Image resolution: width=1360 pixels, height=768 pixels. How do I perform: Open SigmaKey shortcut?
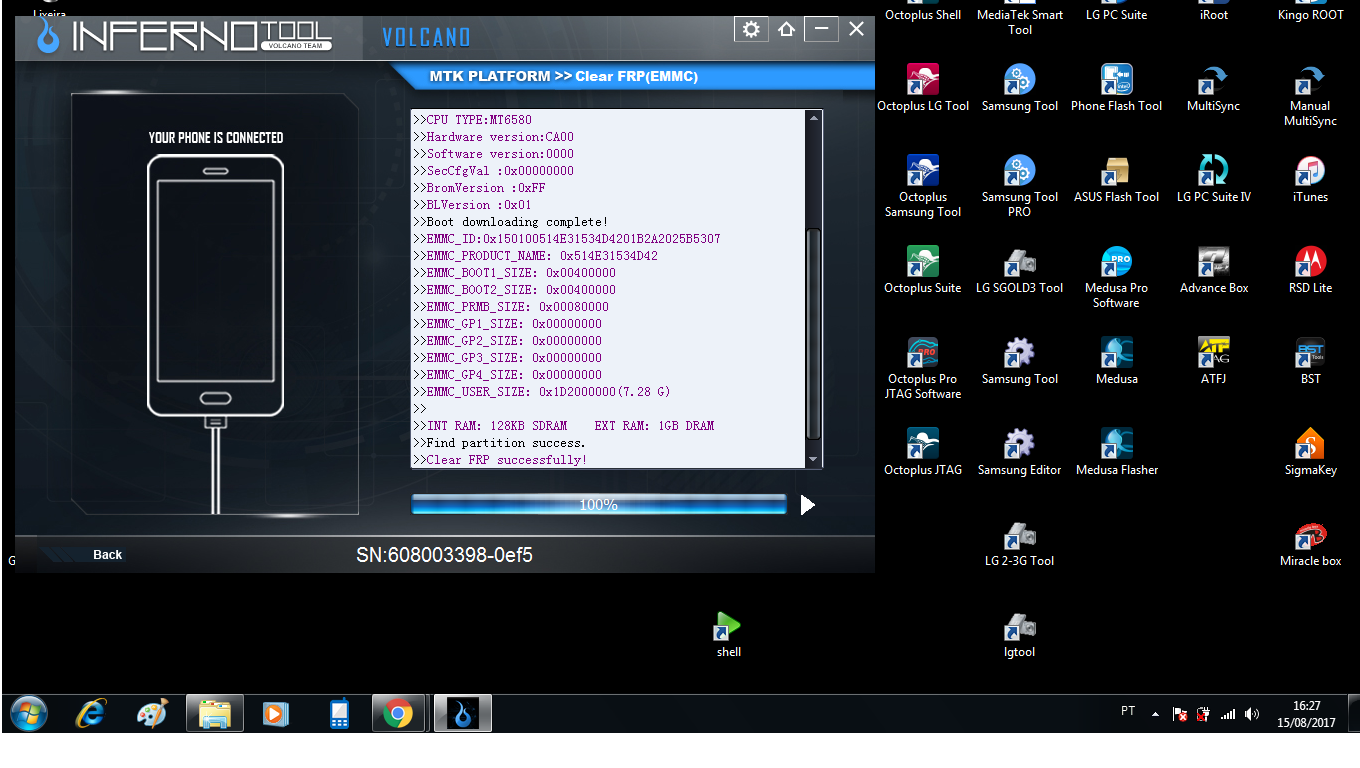pos(1310,452)
